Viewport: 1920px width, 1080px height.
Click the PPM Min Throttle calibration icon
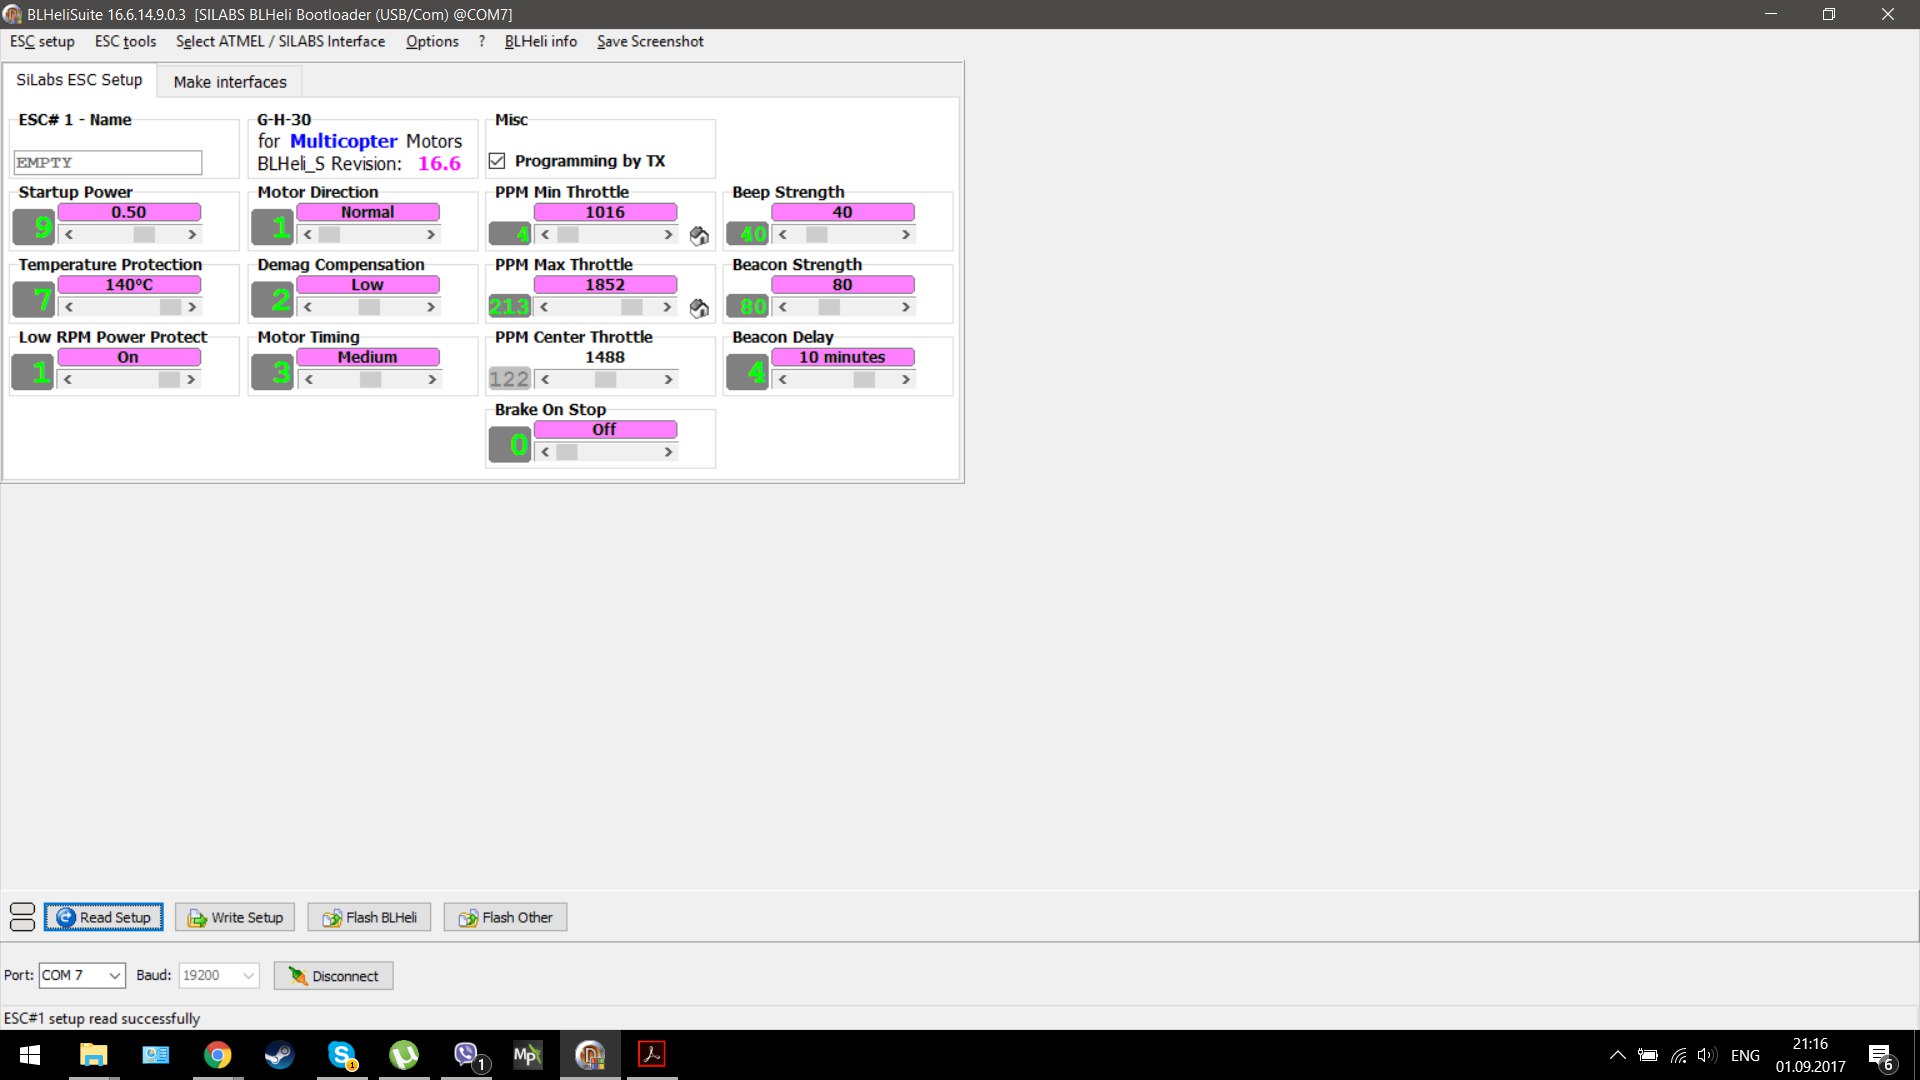pyautogui.click(x=699, y=236)
